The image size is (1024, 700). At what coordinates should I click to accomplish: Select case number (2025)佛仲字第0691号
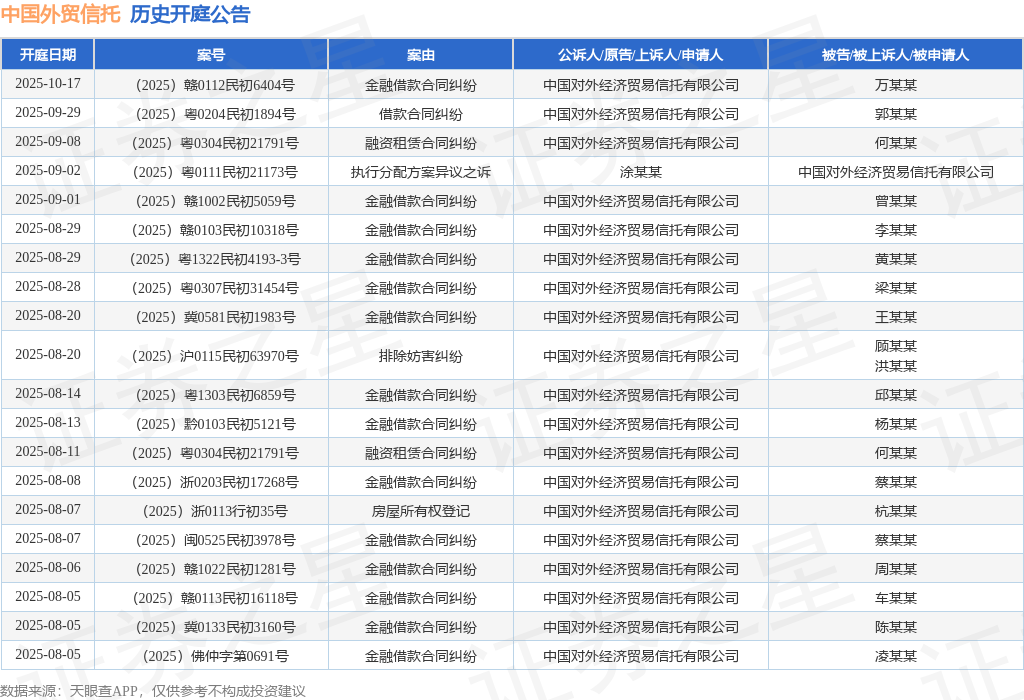click(x=215, y=656)
